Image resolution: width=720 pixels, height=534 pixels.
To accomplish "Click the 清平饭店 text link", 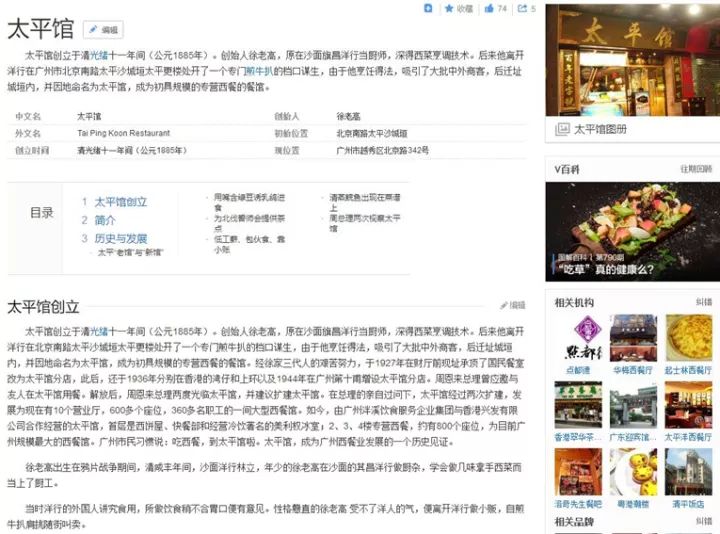I will coord(688,504).
